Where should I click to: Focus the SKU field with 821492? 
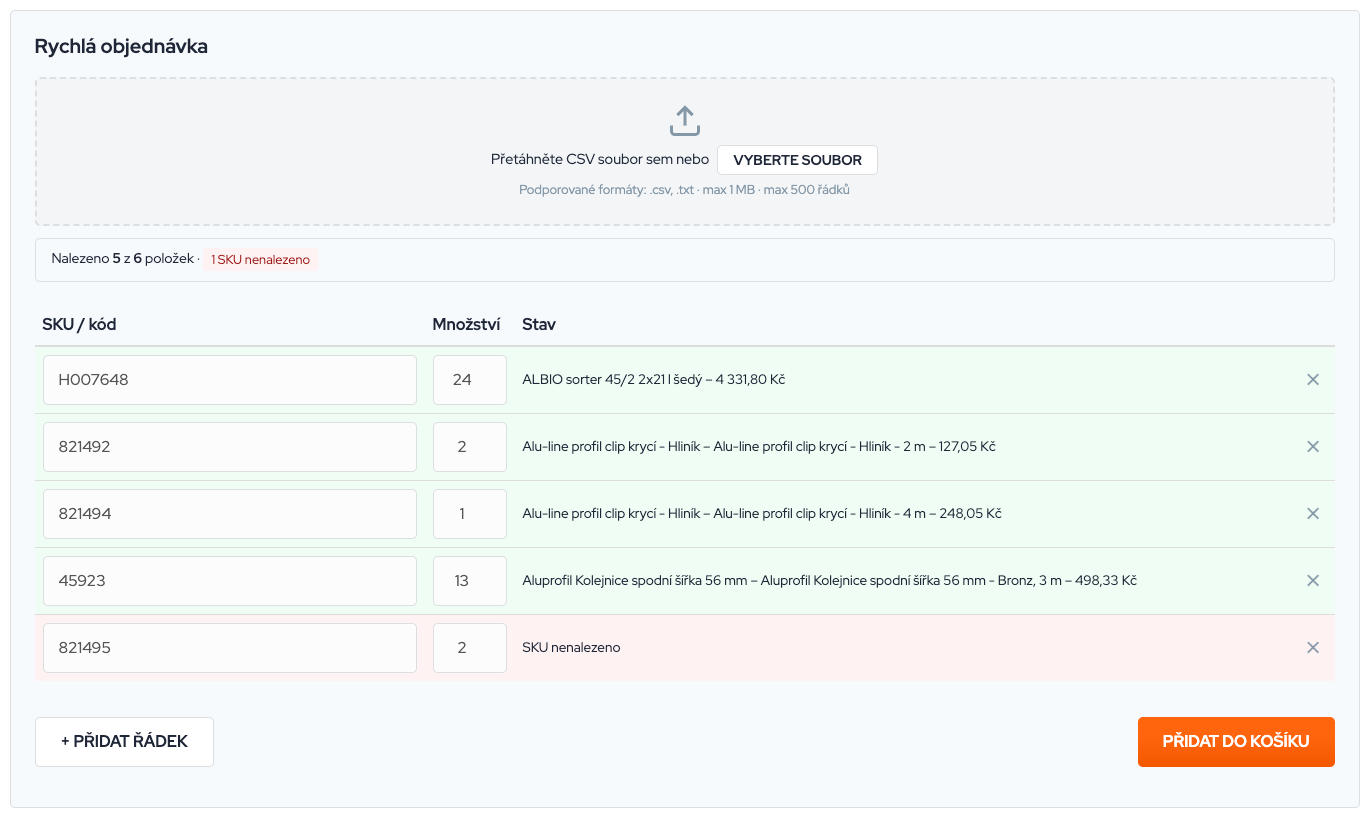[x=229, y=447]
